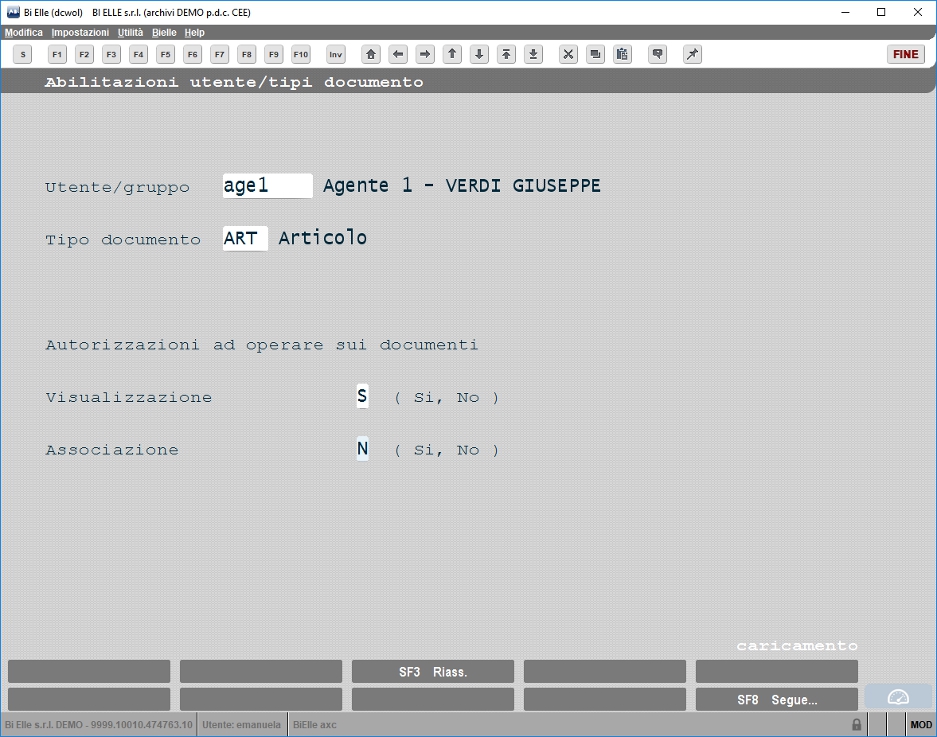Click the SF3 Riass. button

[433, 671]
